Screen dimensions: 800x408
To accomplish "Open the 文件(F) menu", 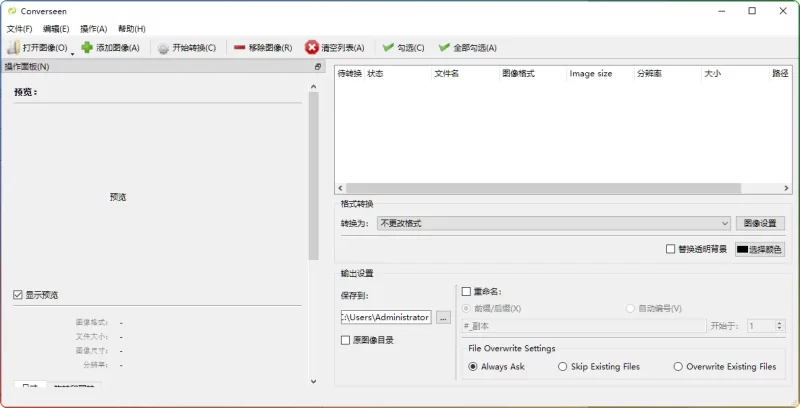I will pyautogui.click(x=19, y=29).
